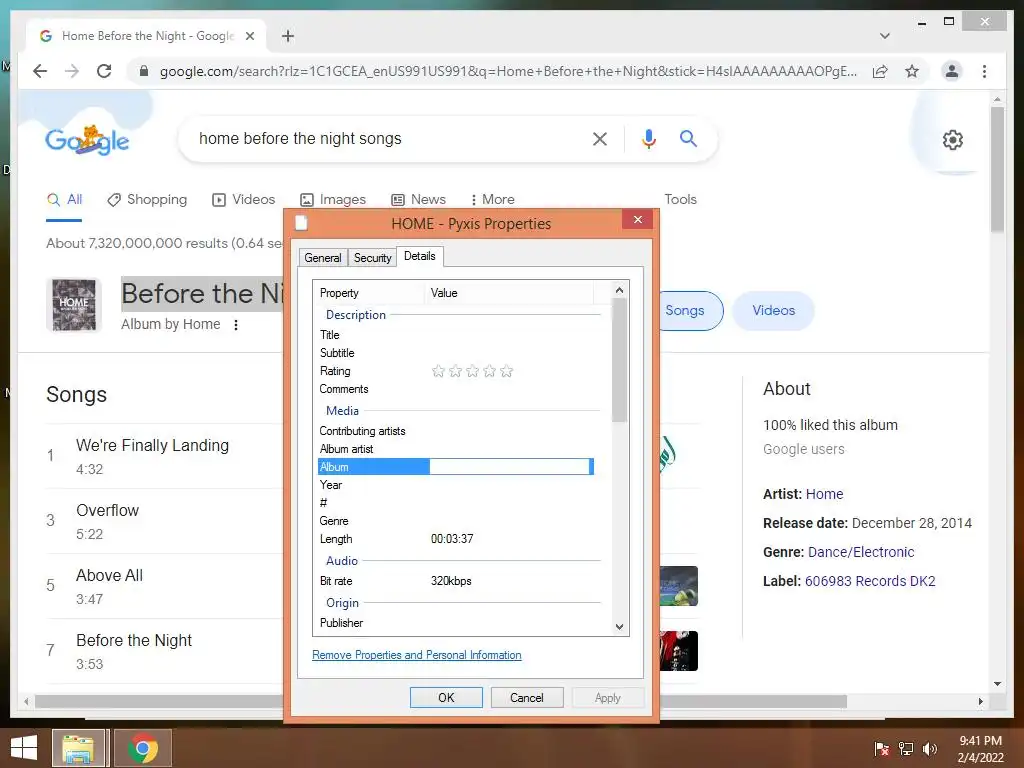
Task: Close the HOME - Pyxis Properties dialog
Action: point(637,220)
